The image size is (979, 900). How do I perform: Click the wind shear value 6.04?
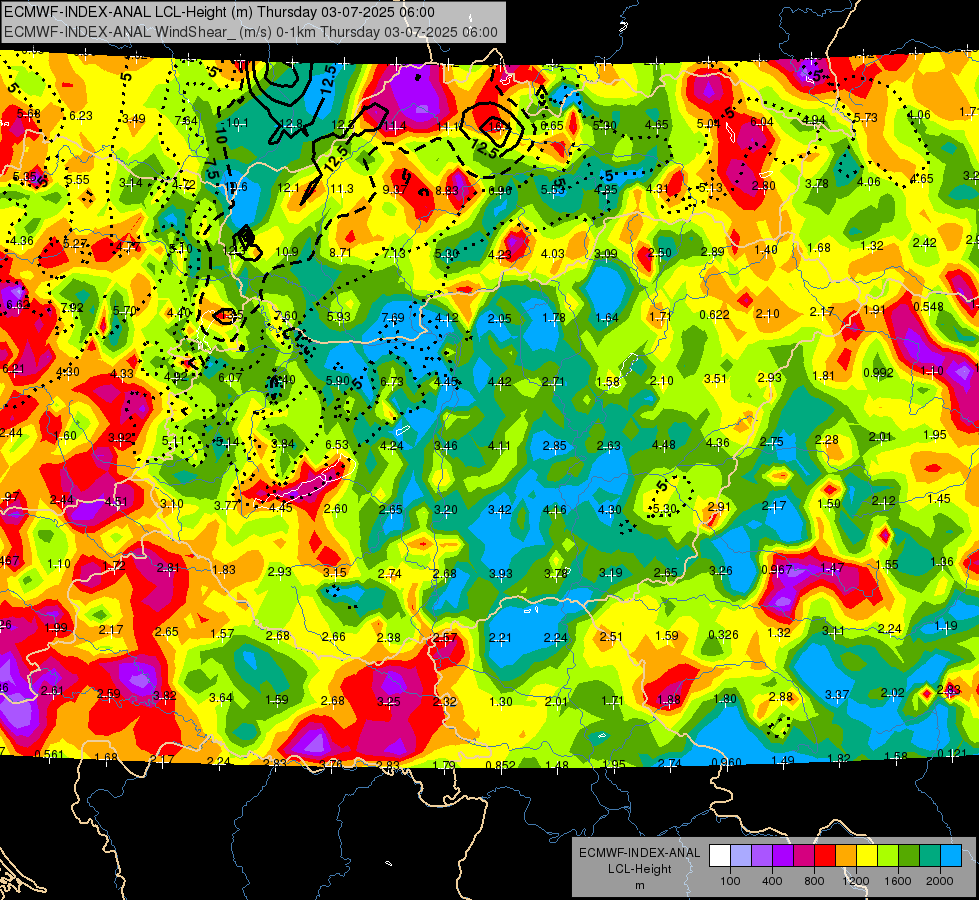(761, 122)
